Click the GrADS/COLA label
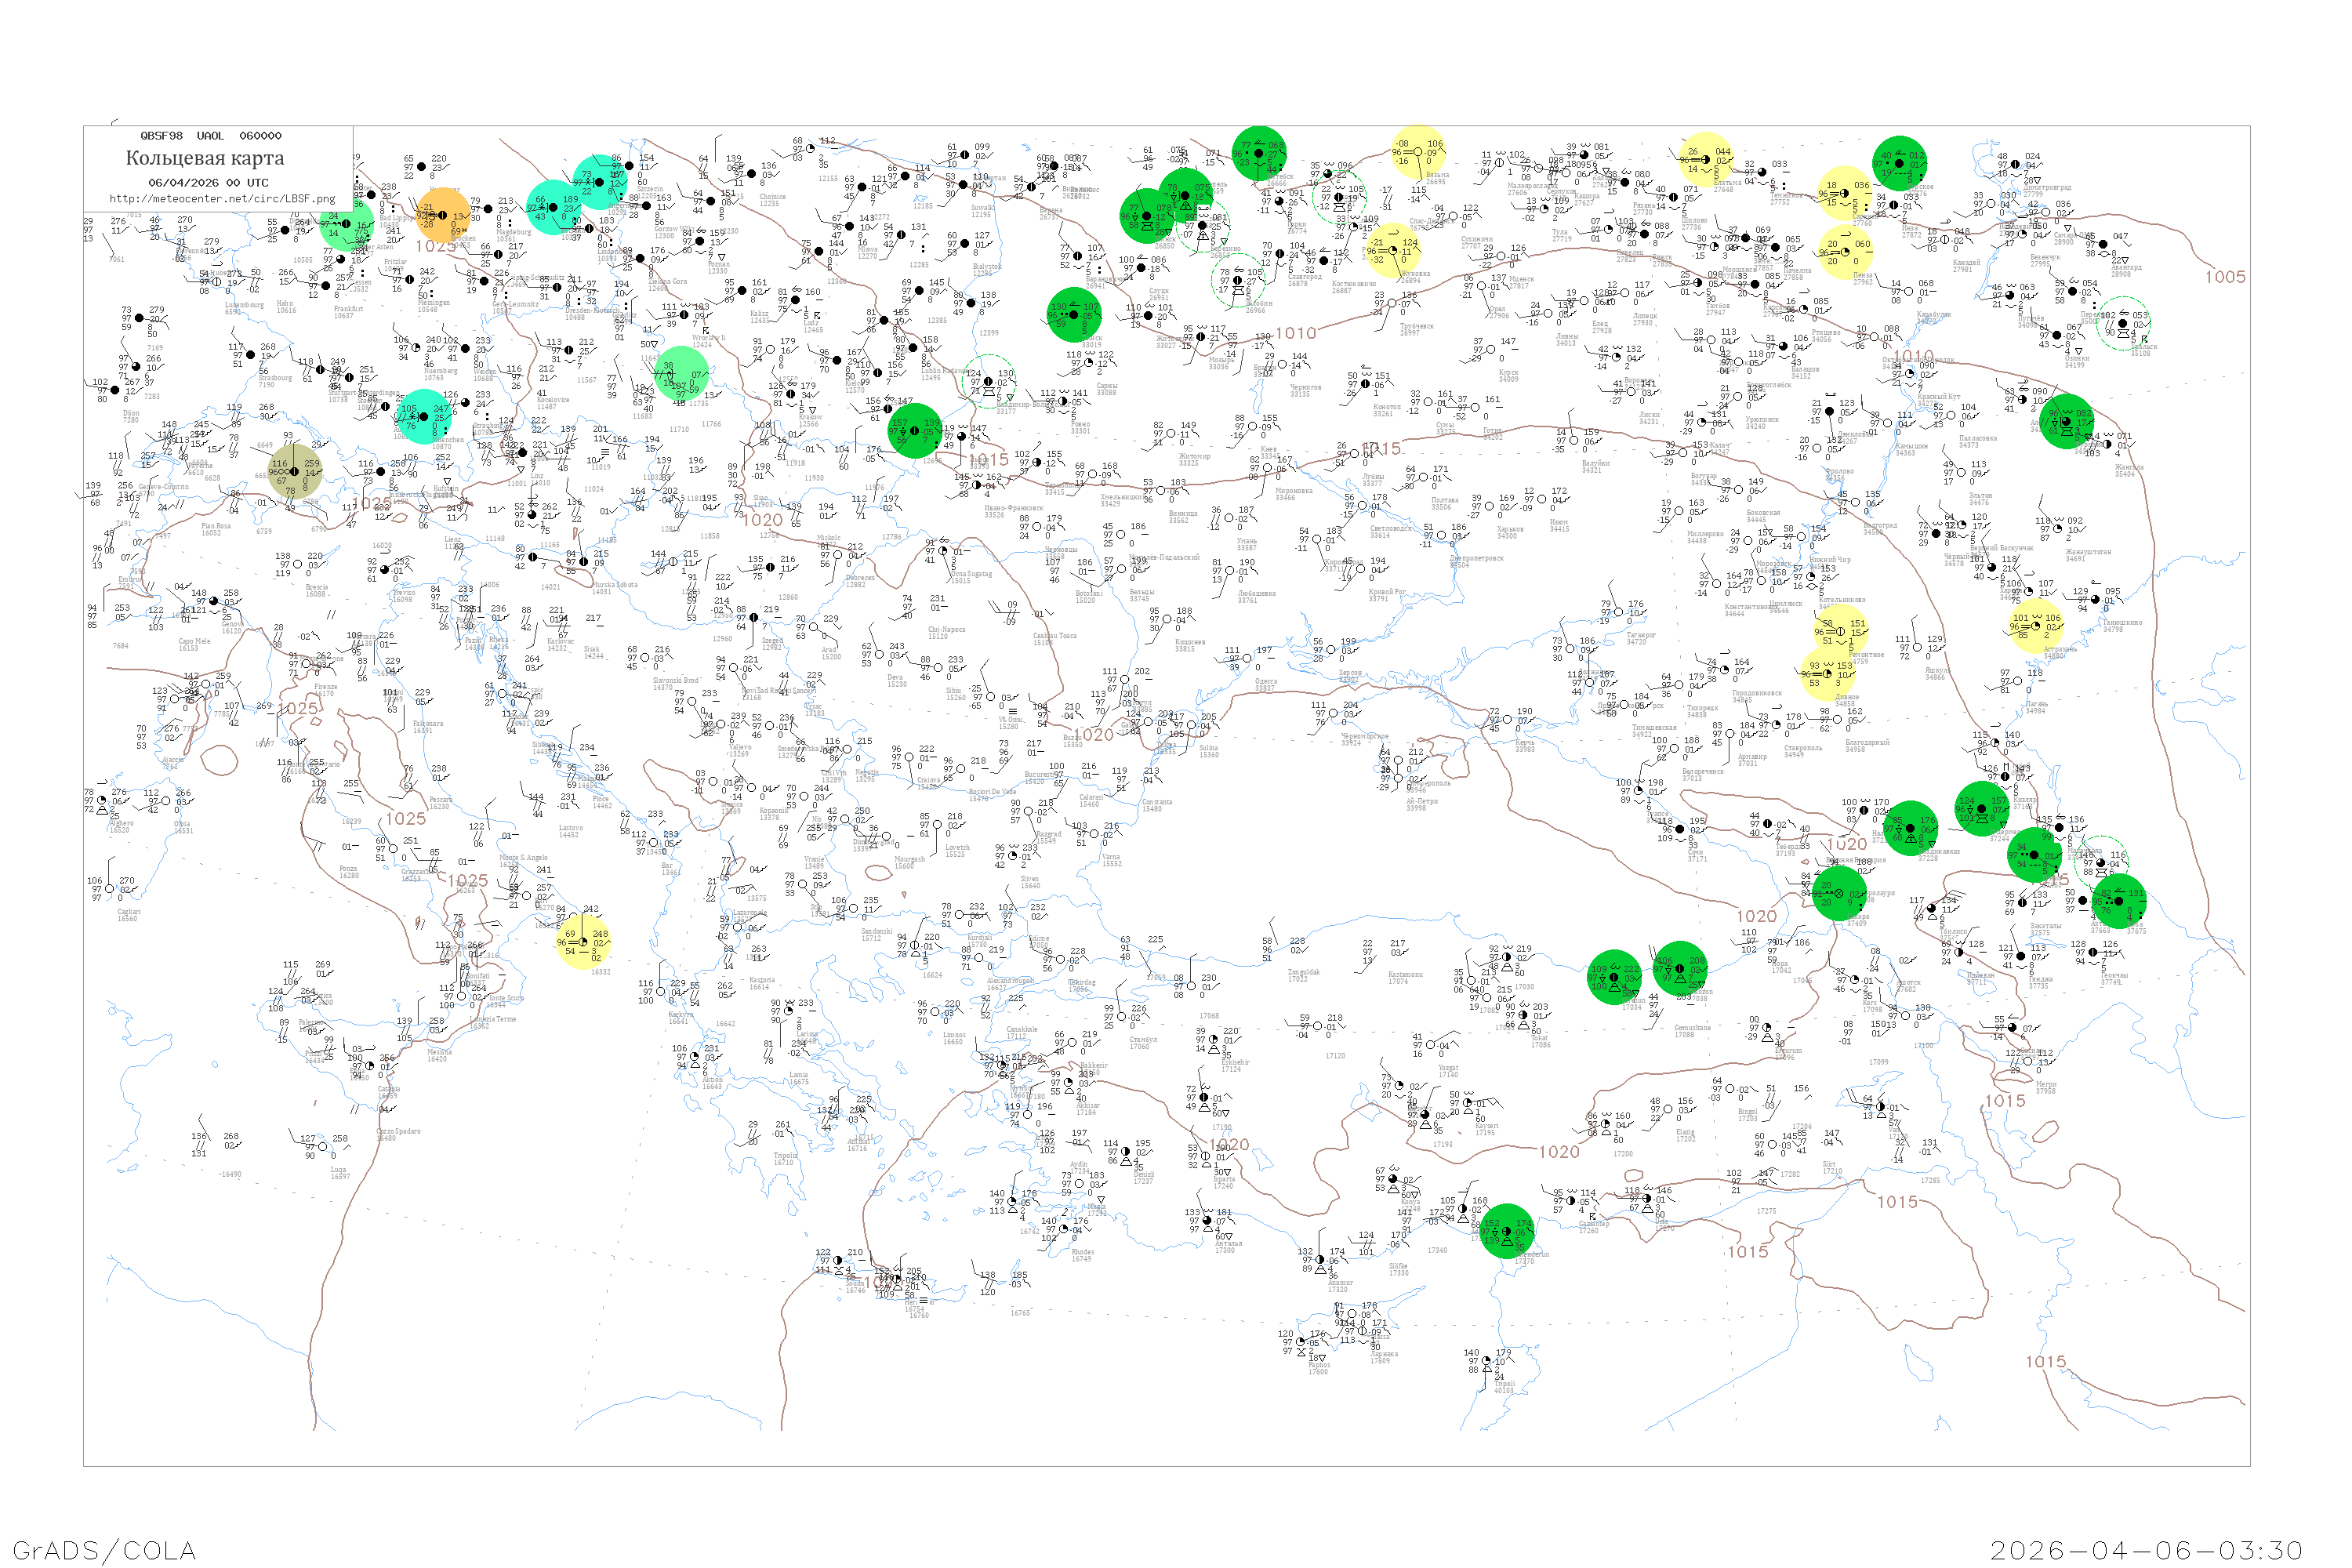The width and height of the screenshot is (2352, 1568). [104, 1550]
